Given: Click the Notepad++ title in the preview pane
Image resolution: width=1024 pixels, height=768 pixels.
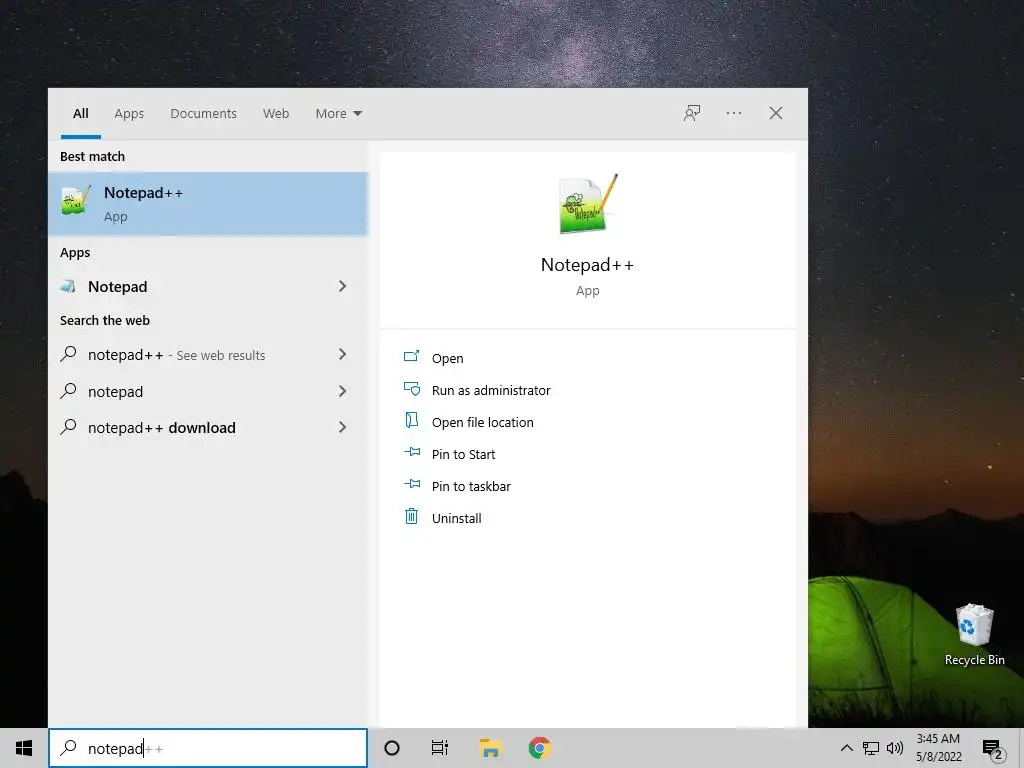Looking at the screenshot, I should point(587,264).
